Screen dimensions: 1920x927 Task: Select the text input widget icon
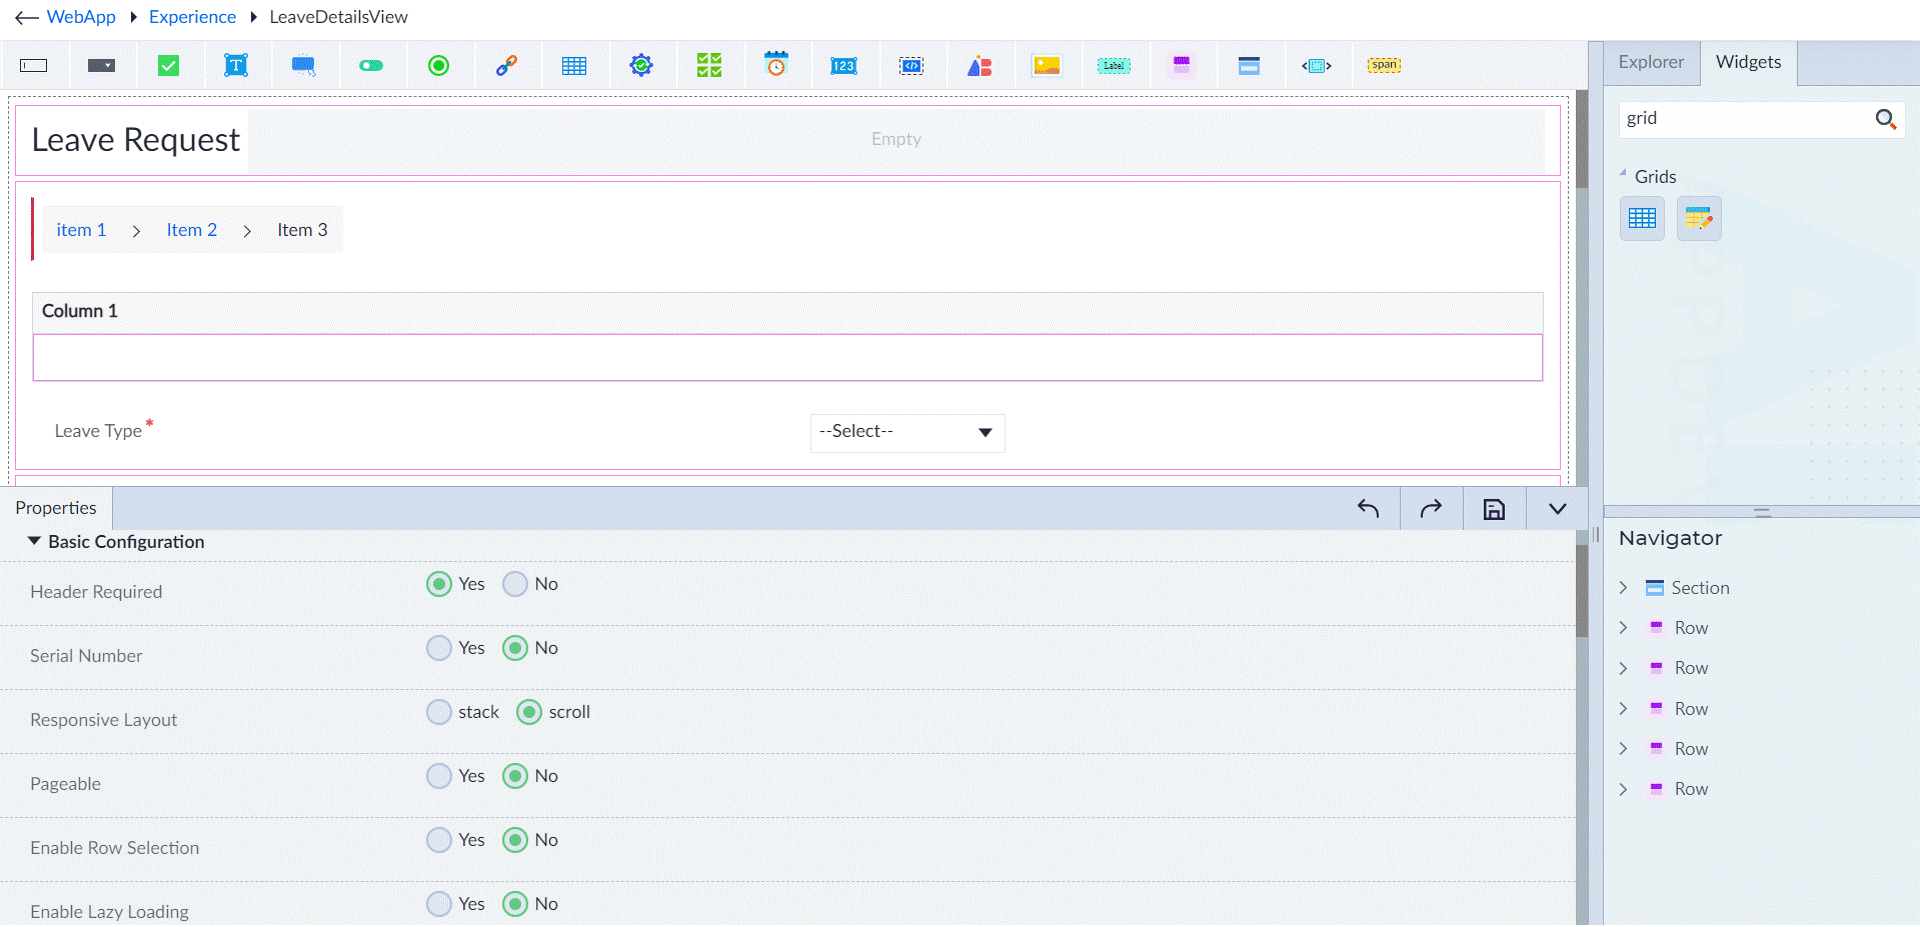34,66
